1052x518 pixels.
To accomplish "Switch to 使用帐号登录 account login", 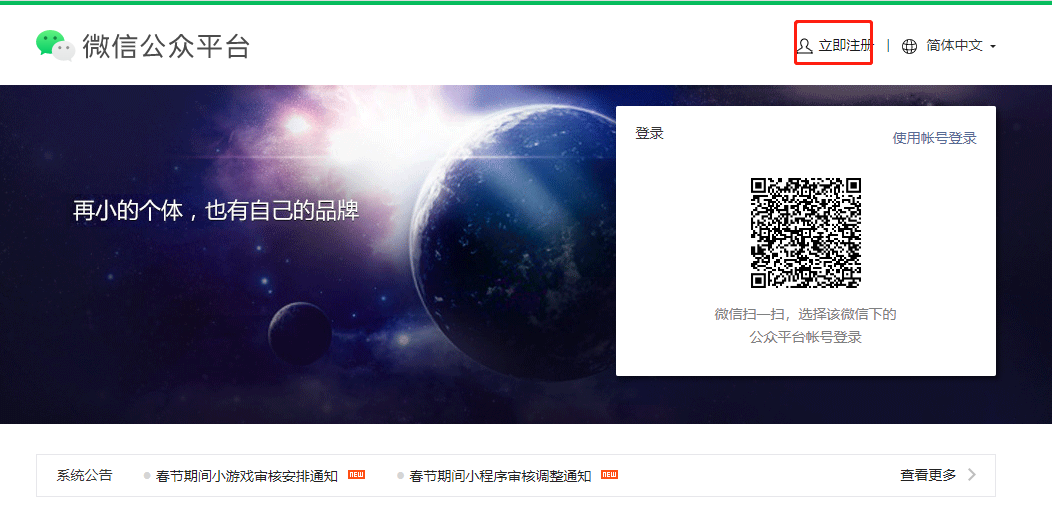I will coord(934,138).
